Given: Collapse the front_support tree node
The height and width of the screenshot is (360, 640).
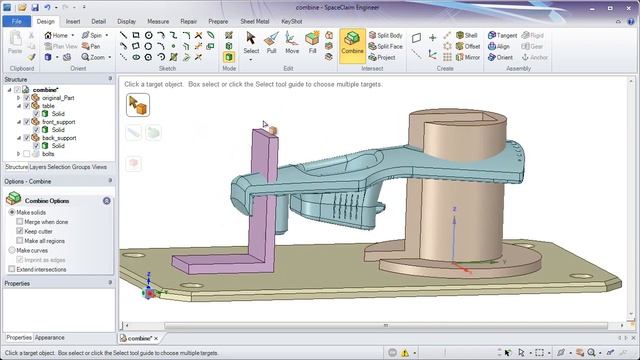Looking at the screenshot, I should [18, 122].
